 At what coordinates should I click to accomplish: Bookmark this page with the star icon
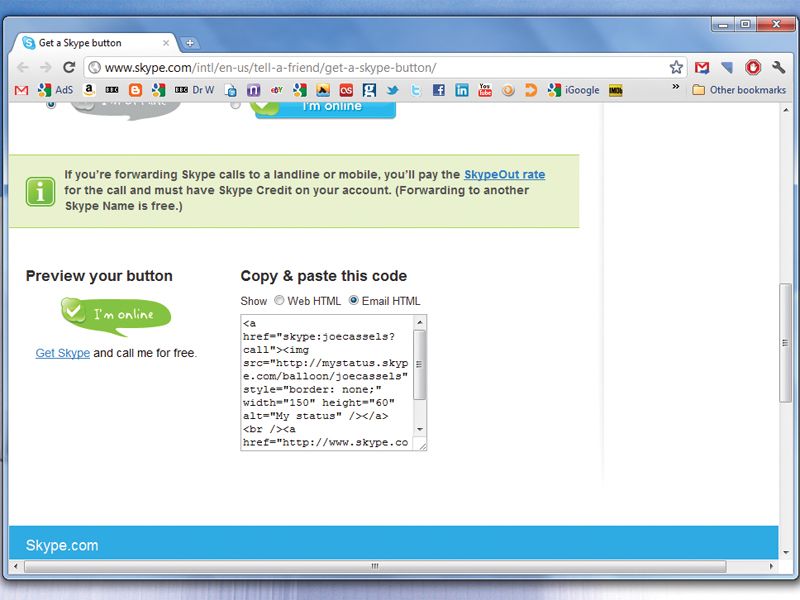point(676,67)
